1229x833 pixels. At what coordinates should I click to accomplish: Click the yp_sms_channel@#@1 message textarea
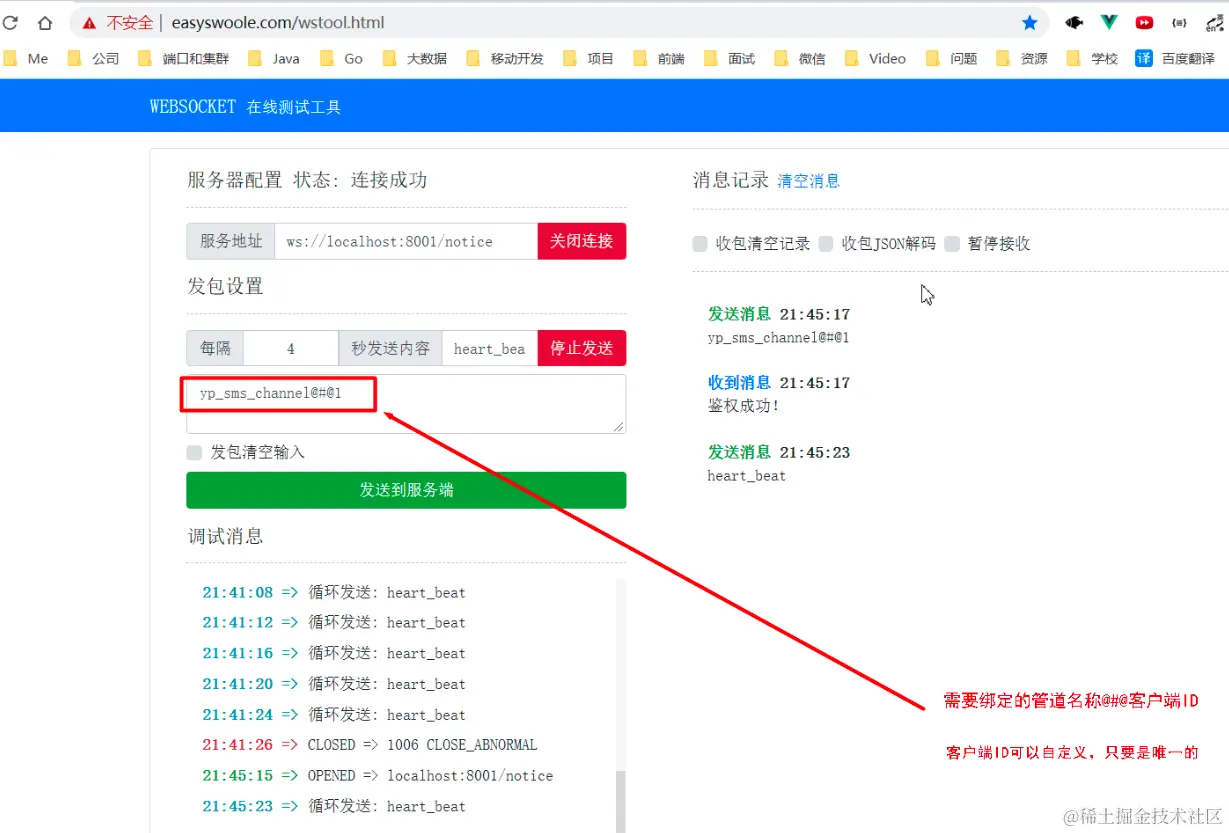[406, 404]
